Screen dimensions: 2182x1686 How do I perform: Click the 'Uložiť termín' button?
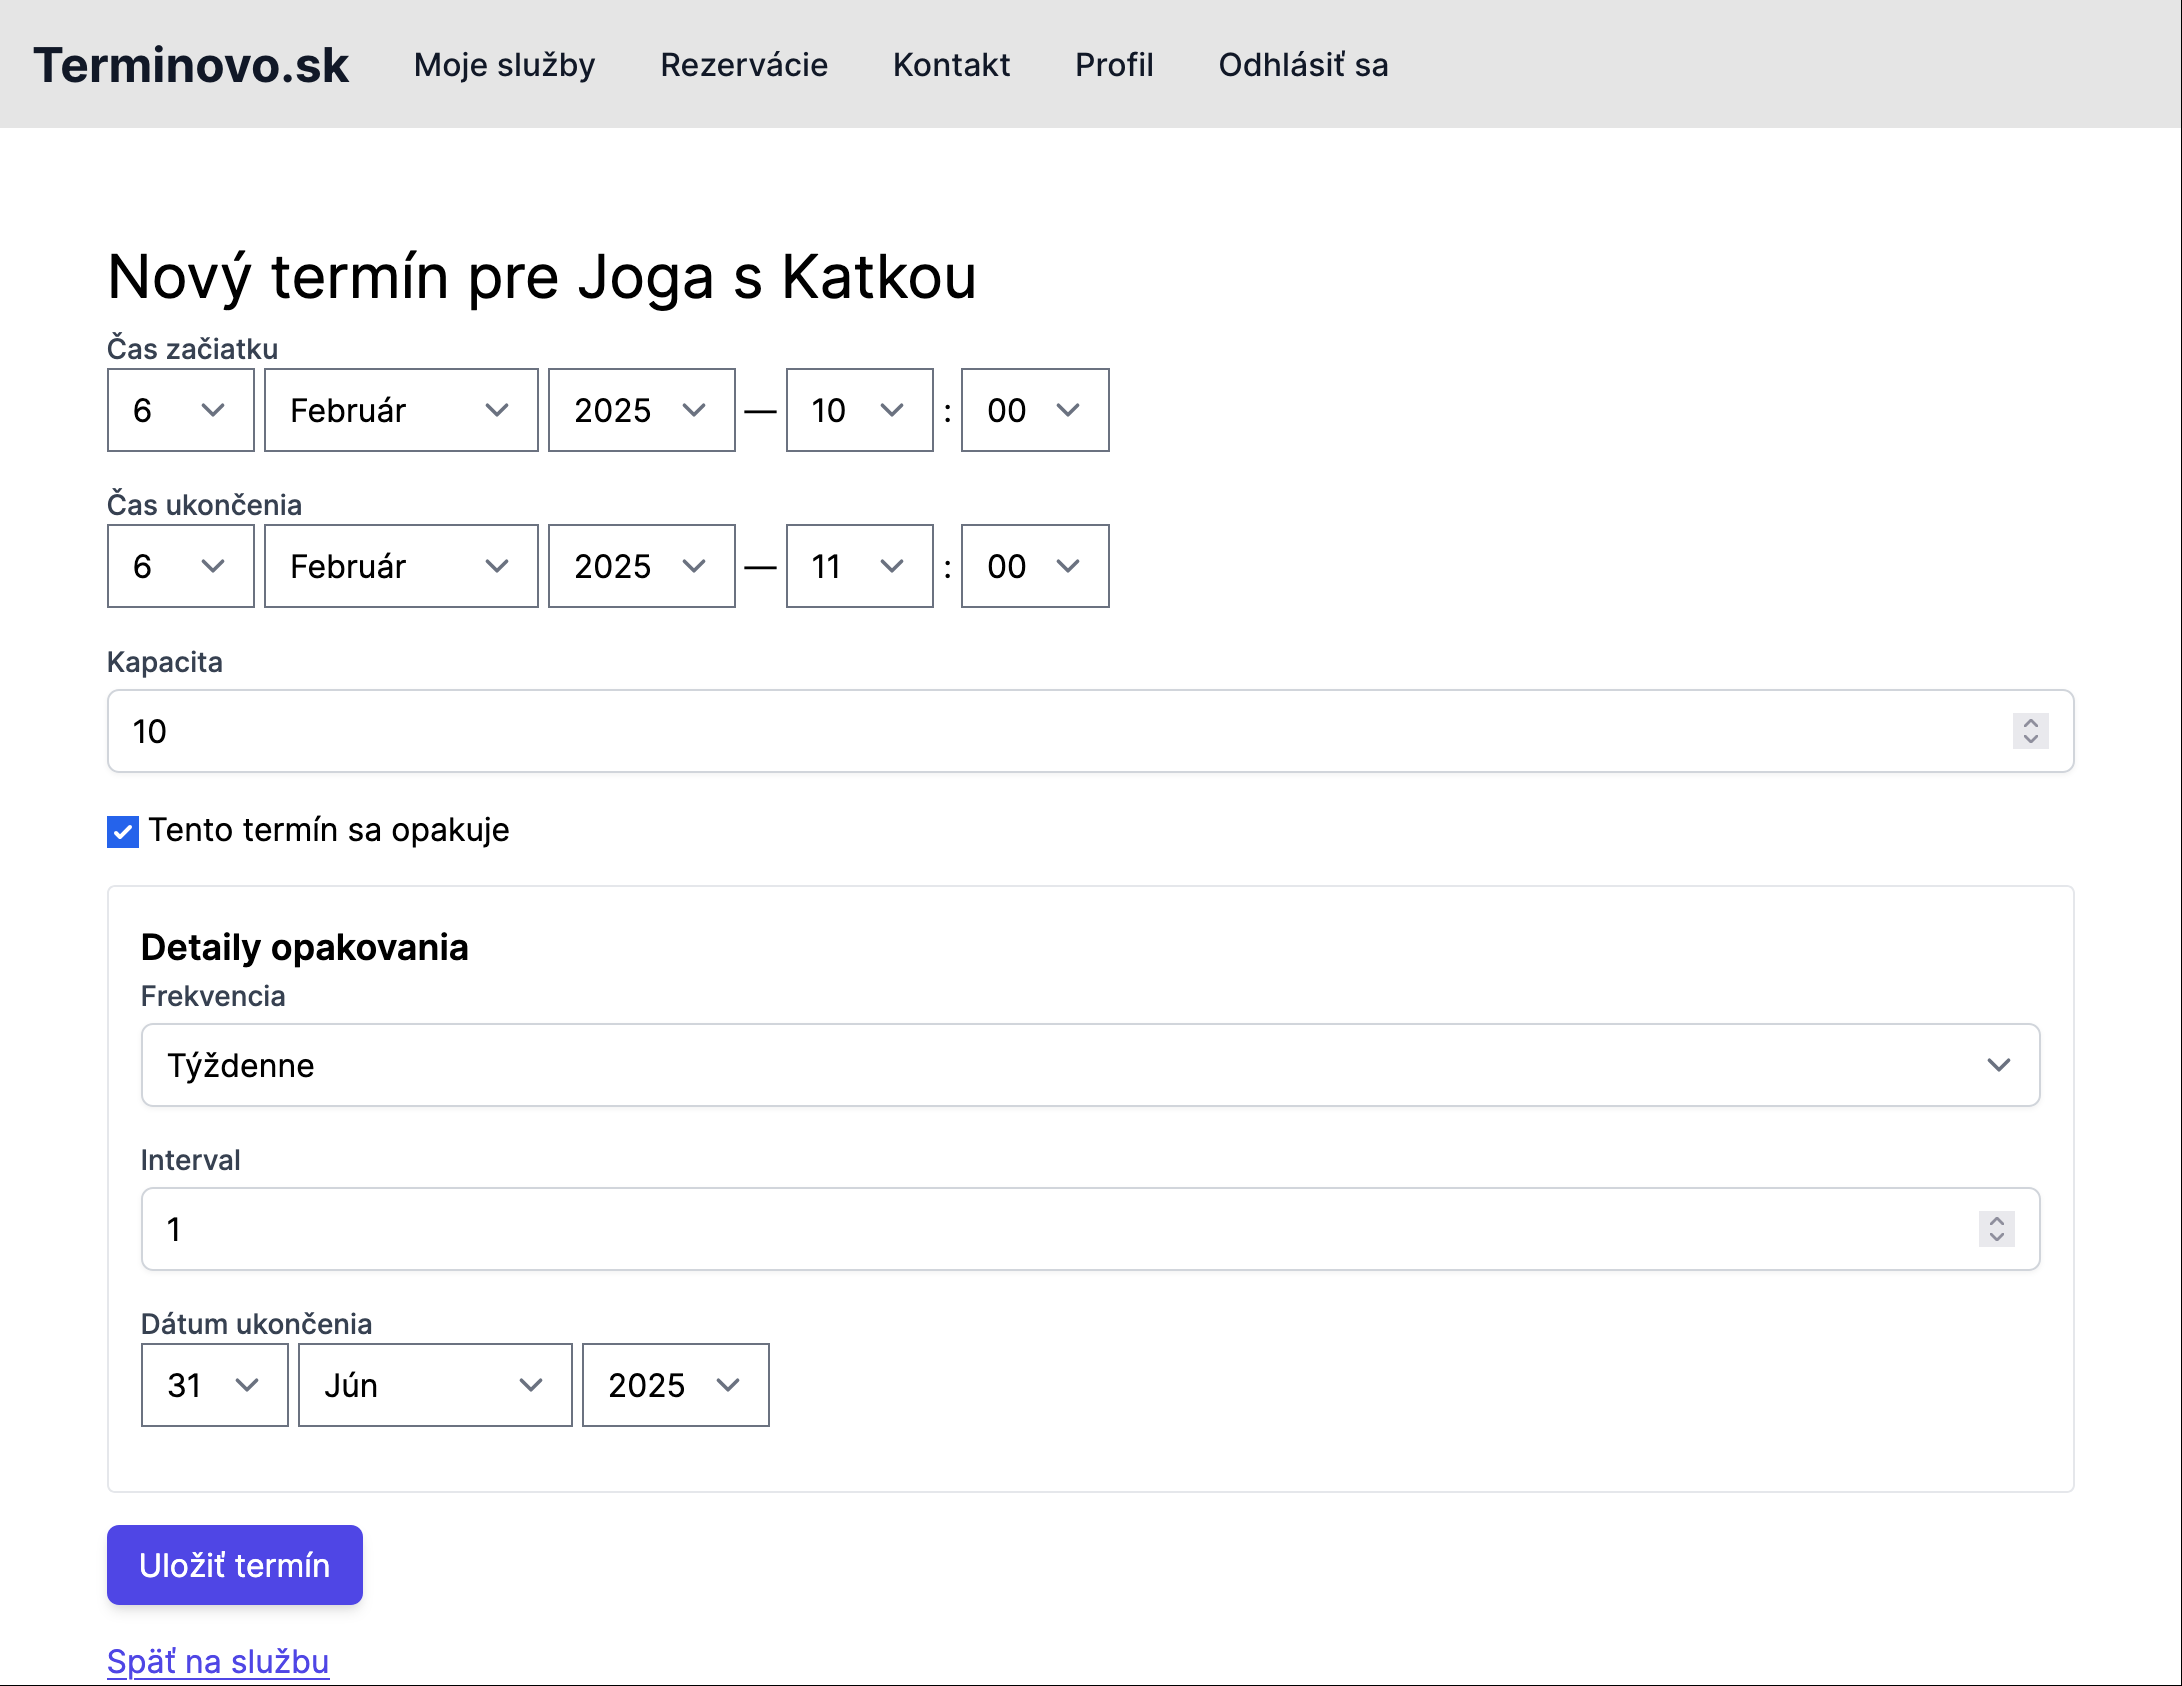point(234,1565)
